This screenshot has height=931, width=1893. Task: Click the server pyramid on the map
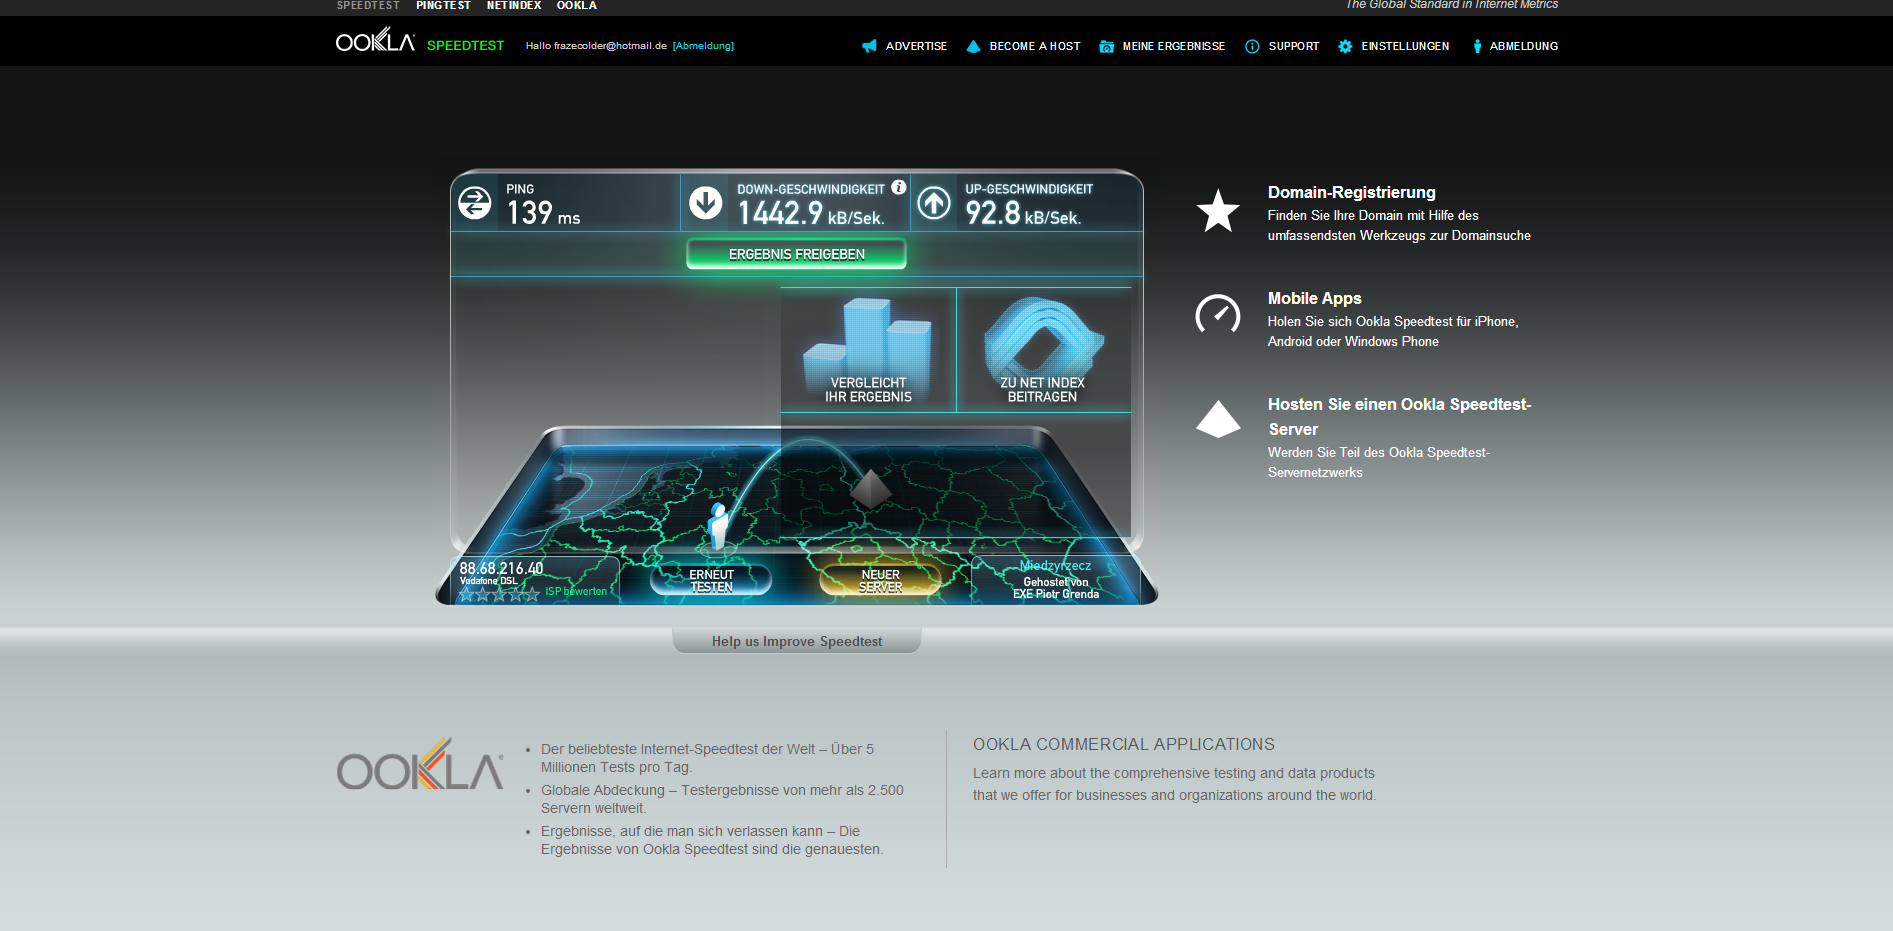pyautogui.click(x=870, y=489)
